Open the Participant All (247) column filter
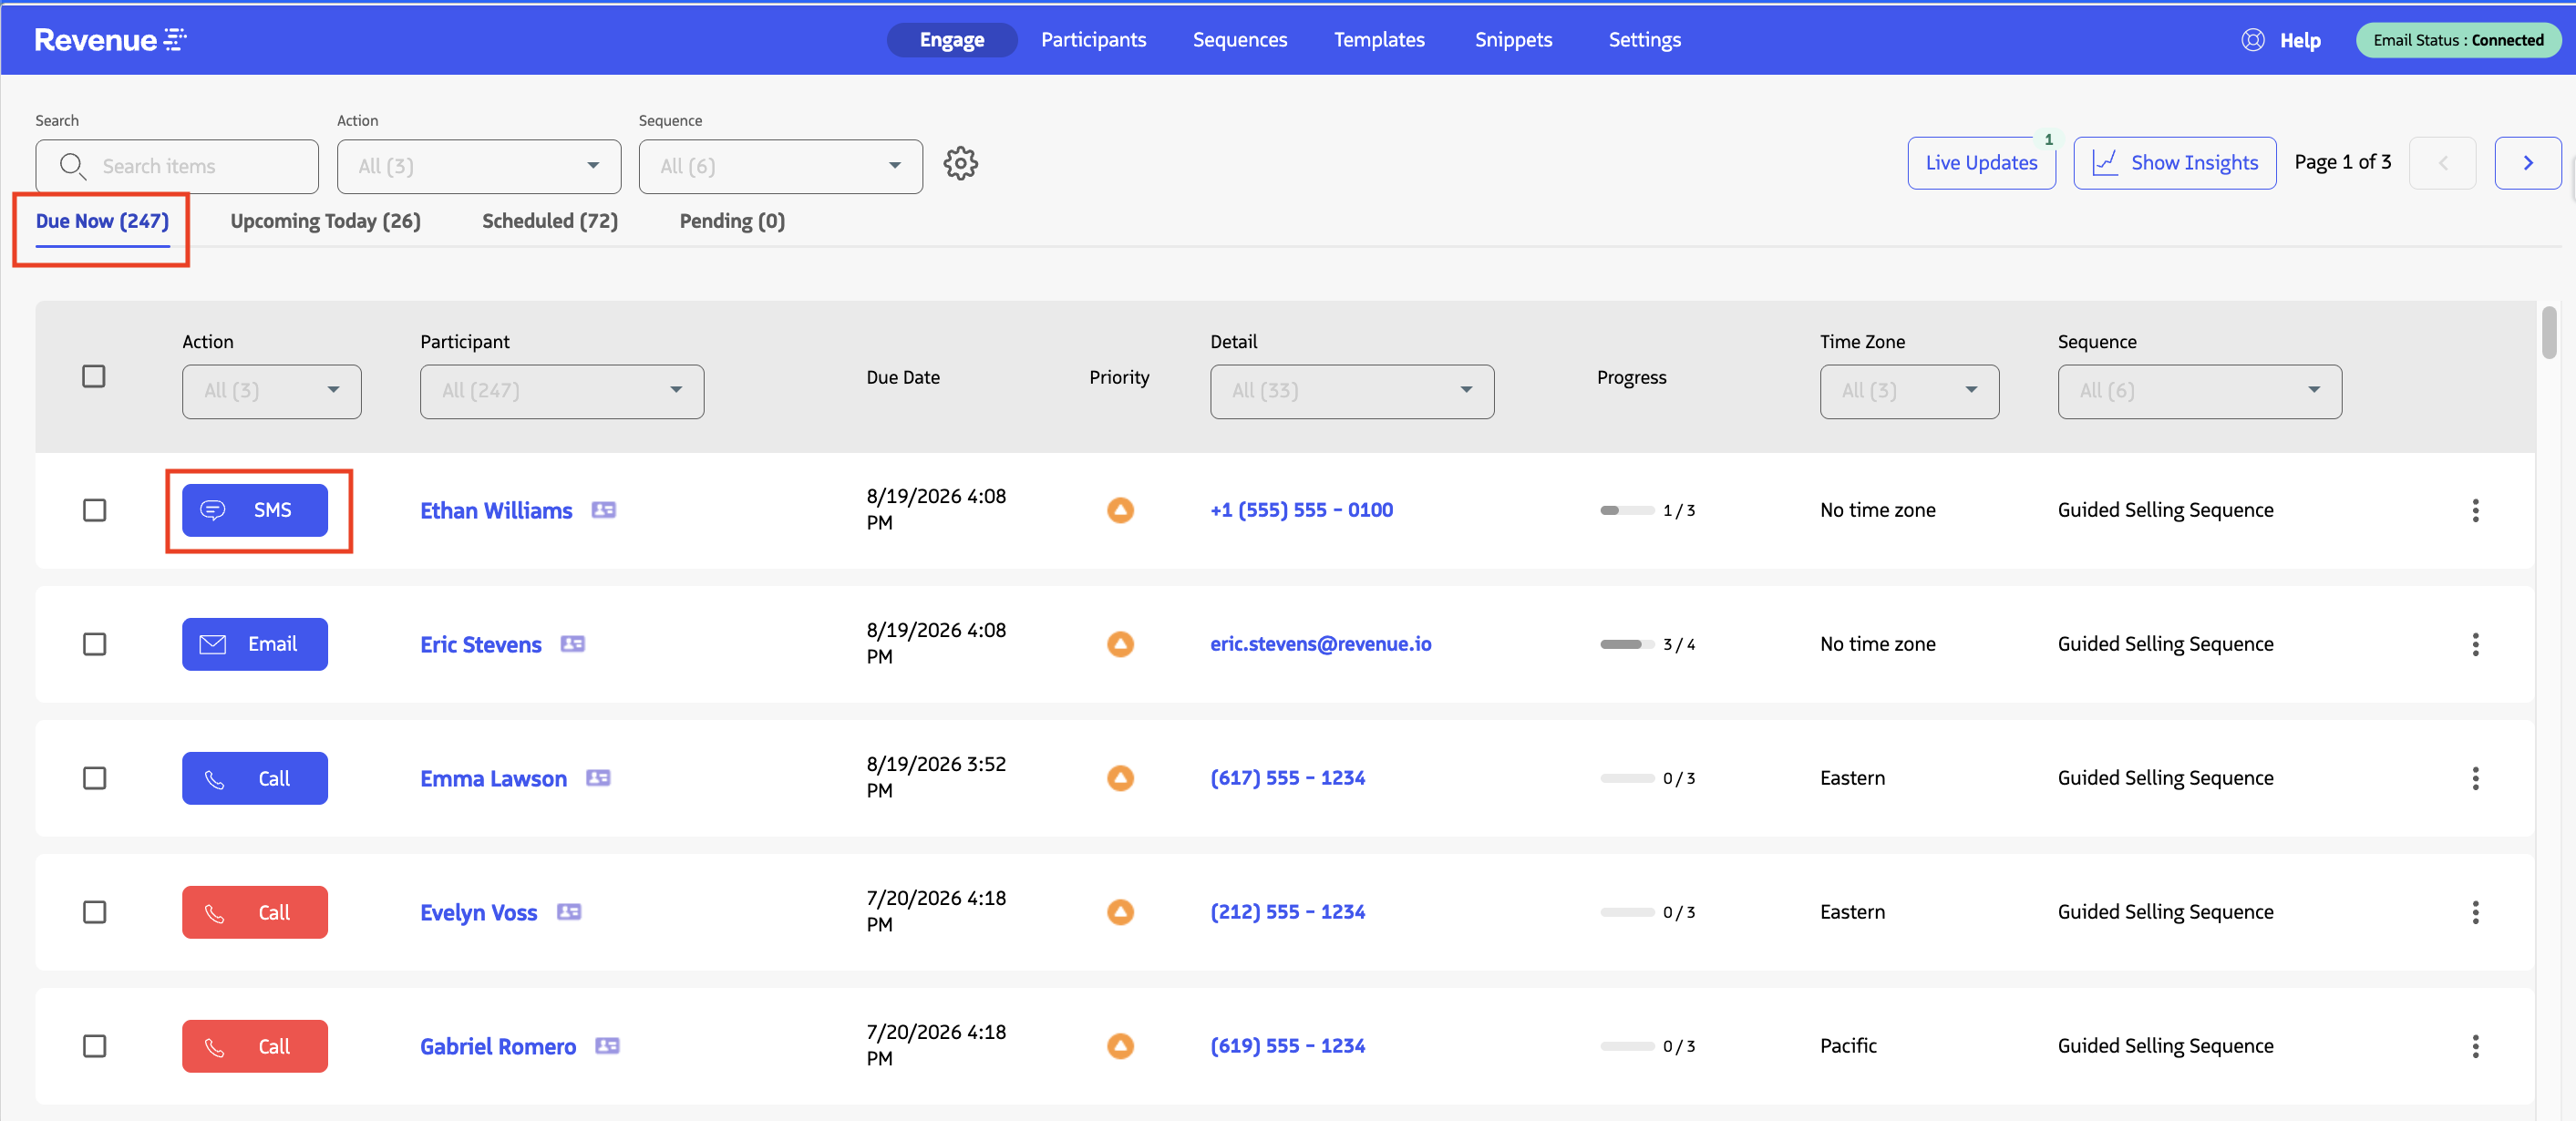 click(562, 391)
